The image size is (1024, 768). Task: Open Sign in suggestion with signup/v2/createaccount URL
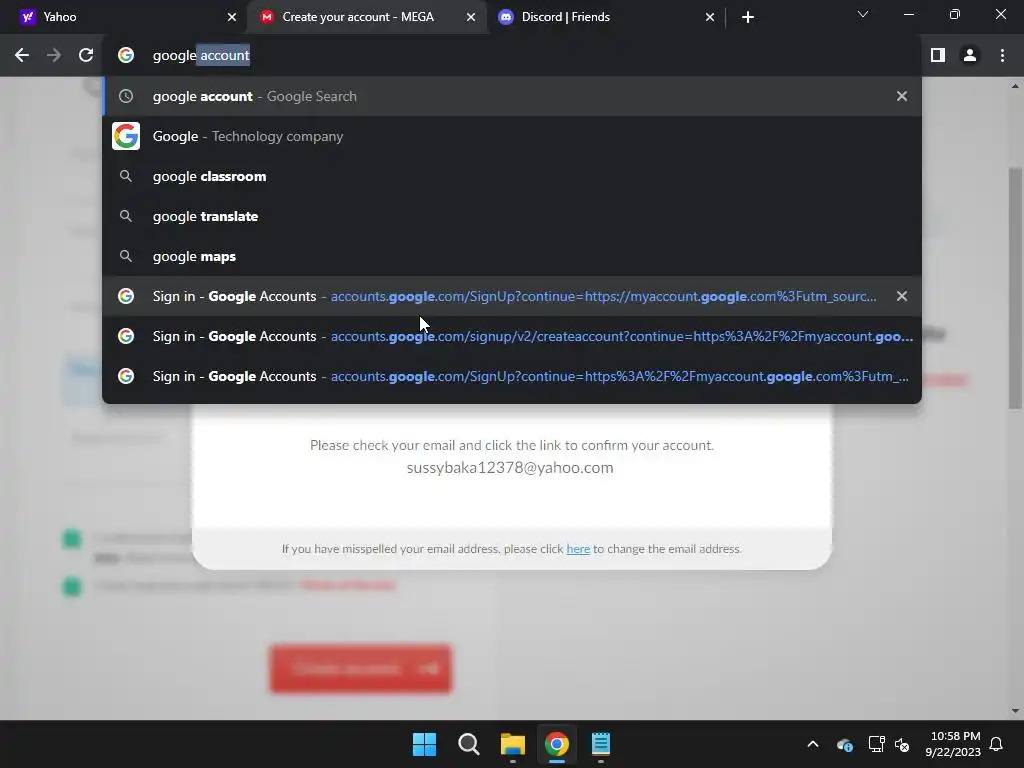tap(512, 336)
